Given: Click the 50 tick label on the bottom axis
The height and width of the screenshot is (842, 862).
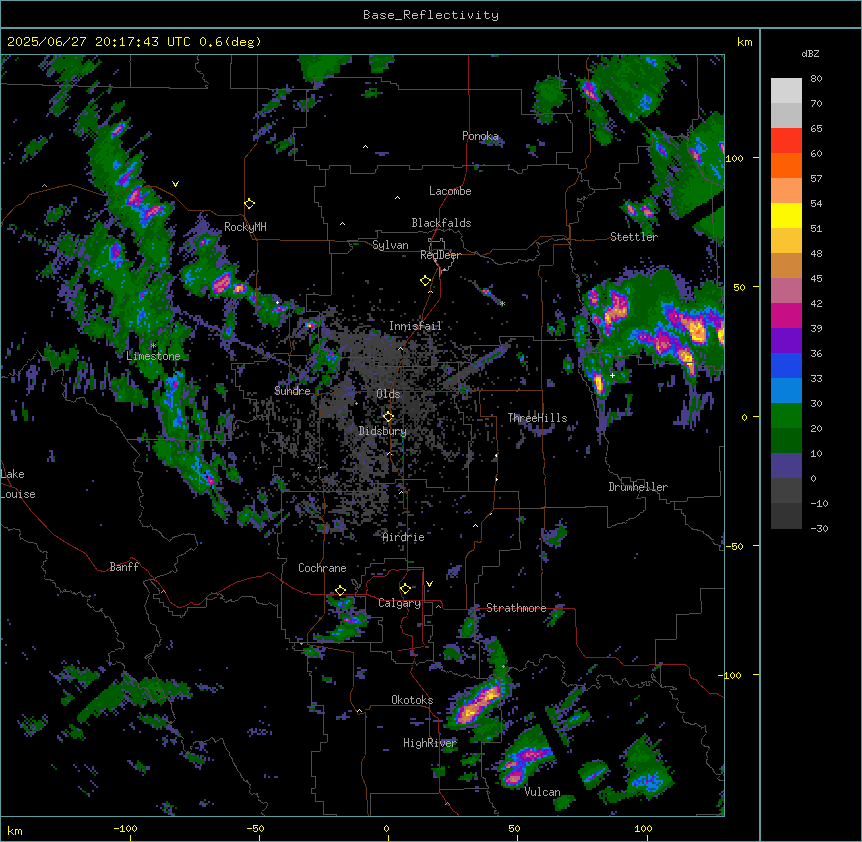Looking at the screenshot, I should [514, 828].
